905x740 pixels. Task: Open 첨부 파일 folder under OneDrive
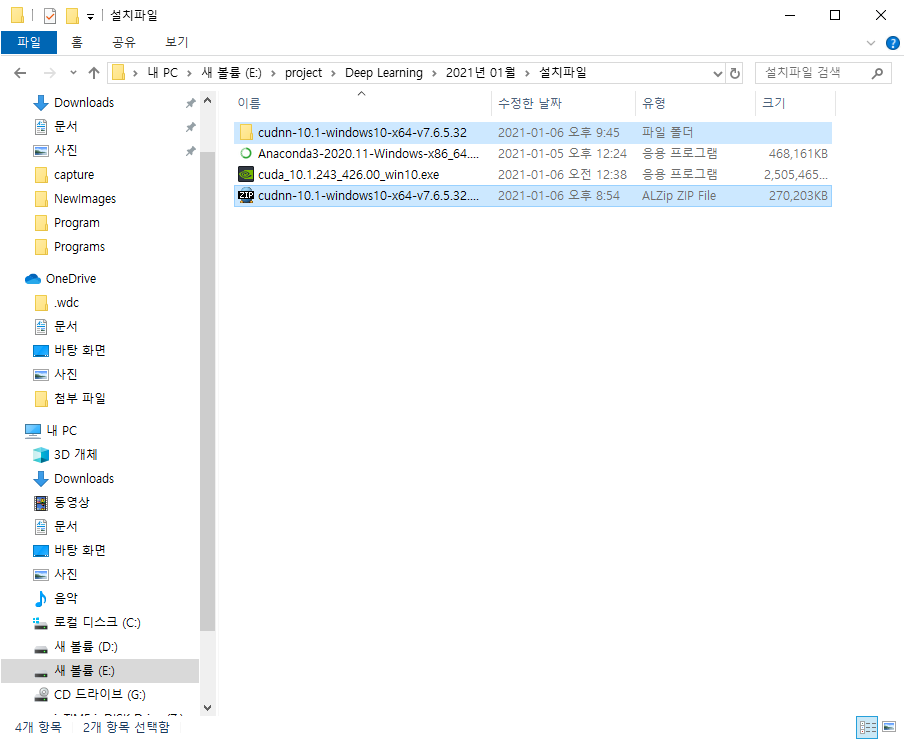point(79,399)
